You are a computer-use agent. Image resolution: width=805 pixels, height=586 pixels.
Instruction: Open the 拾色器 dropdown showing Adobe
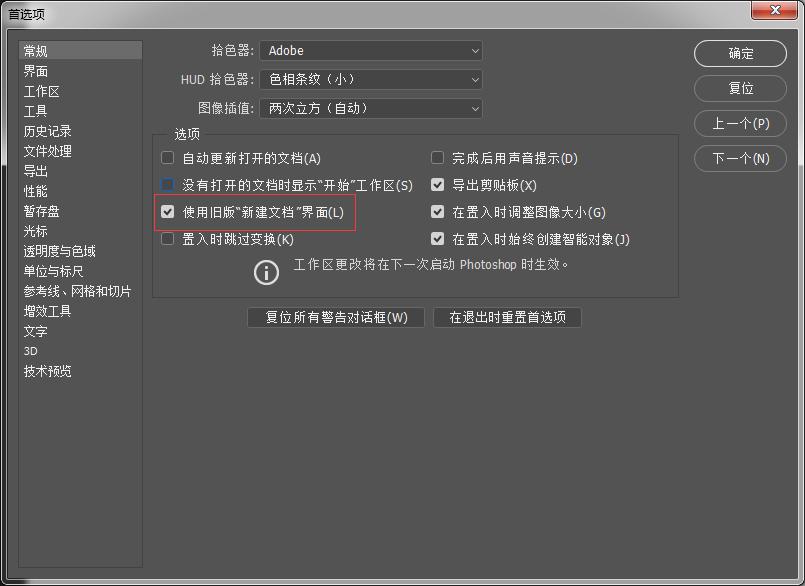click(x=371, y=50)
